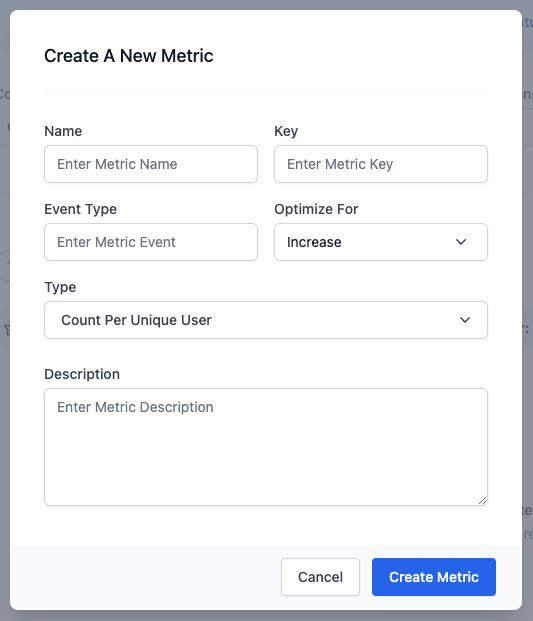Image resolution: width=533 pixels, height=621 pixels.
Task: Click the Create A New Metric heading
Action: 129,56
